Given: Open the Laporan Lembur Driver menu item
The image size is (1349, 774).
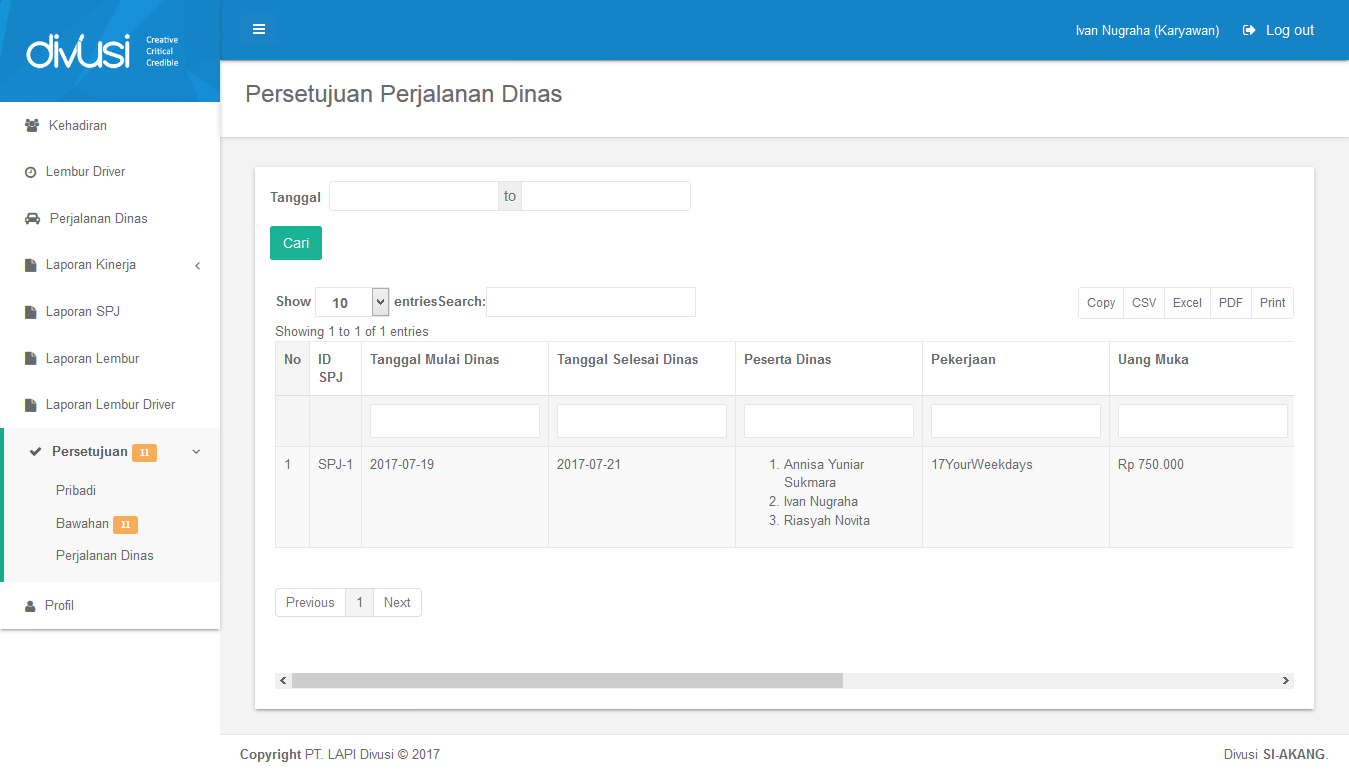Looking at the screenshot, I should (110, 405).
